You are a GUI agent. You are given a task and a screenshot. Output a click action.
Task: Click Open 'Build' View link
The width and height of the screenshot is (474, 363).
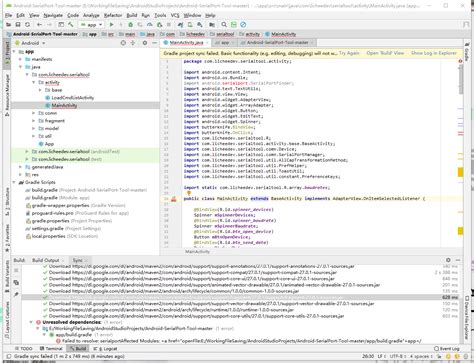(385, 53)
